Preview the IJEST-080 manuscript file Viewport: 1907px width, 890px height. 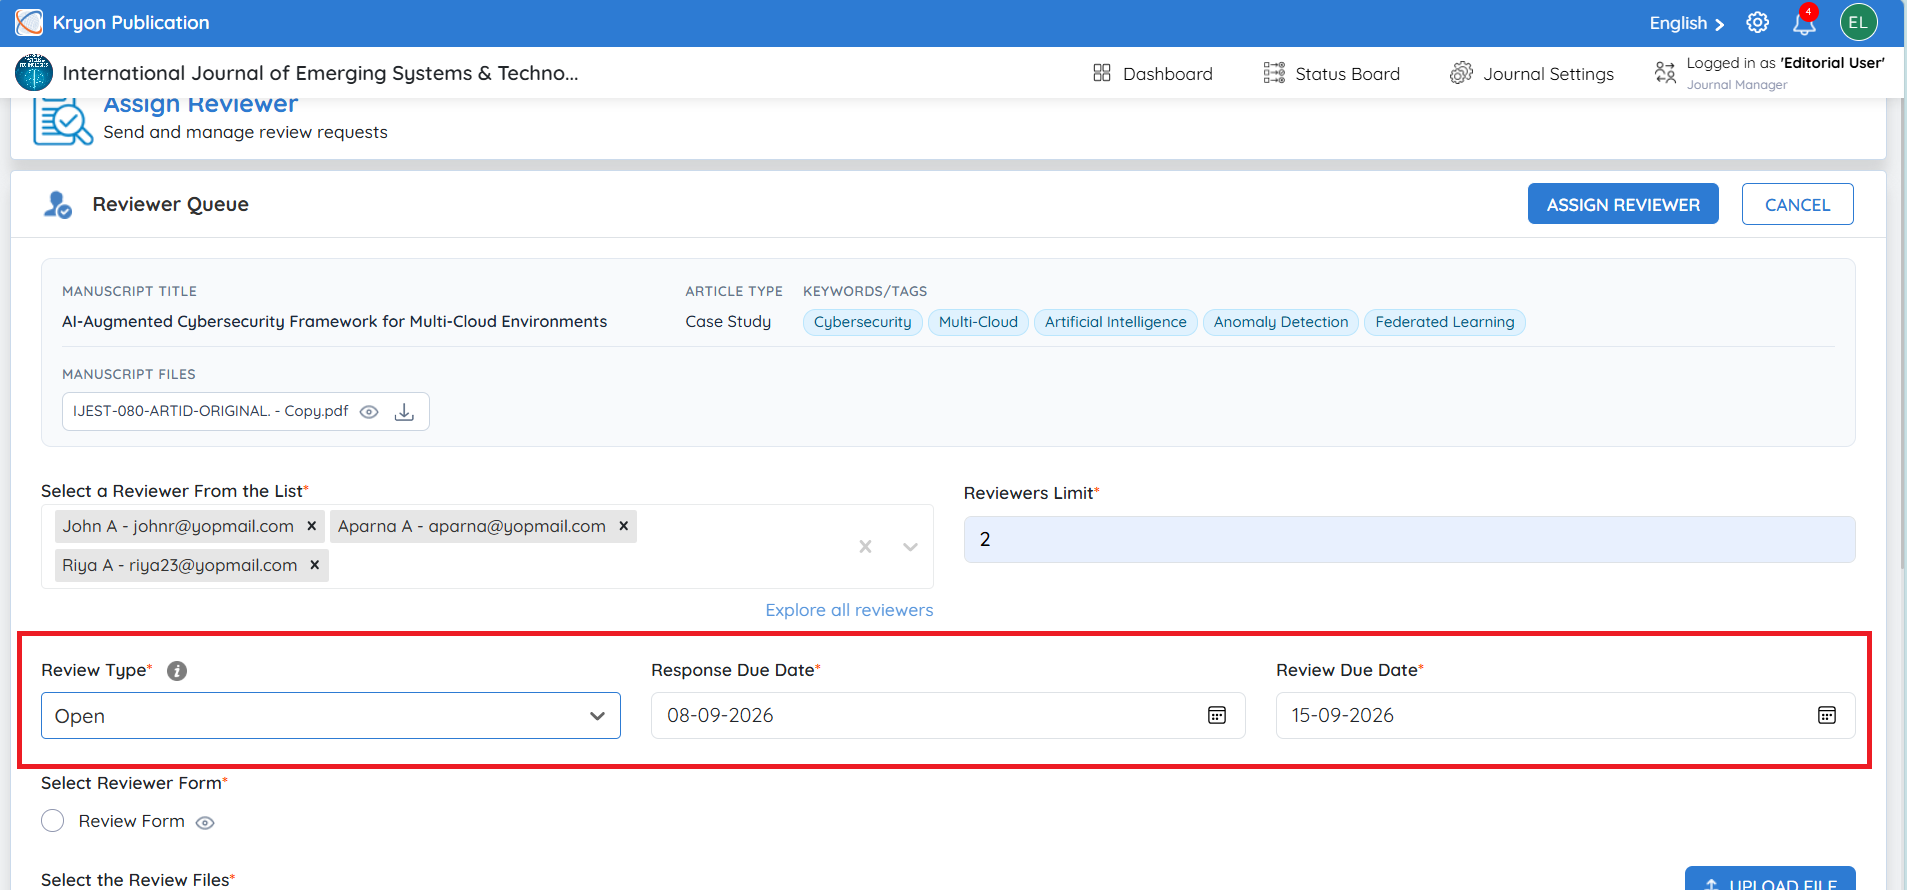[369, 412]
